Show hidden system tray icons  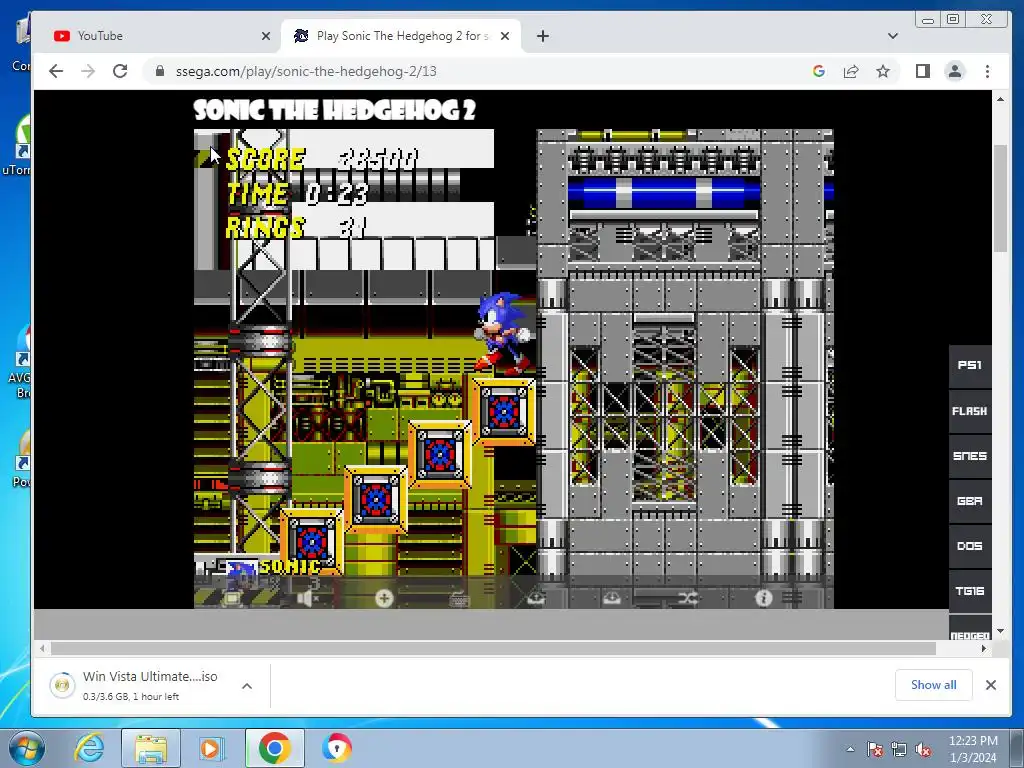(x=850, y=749)
